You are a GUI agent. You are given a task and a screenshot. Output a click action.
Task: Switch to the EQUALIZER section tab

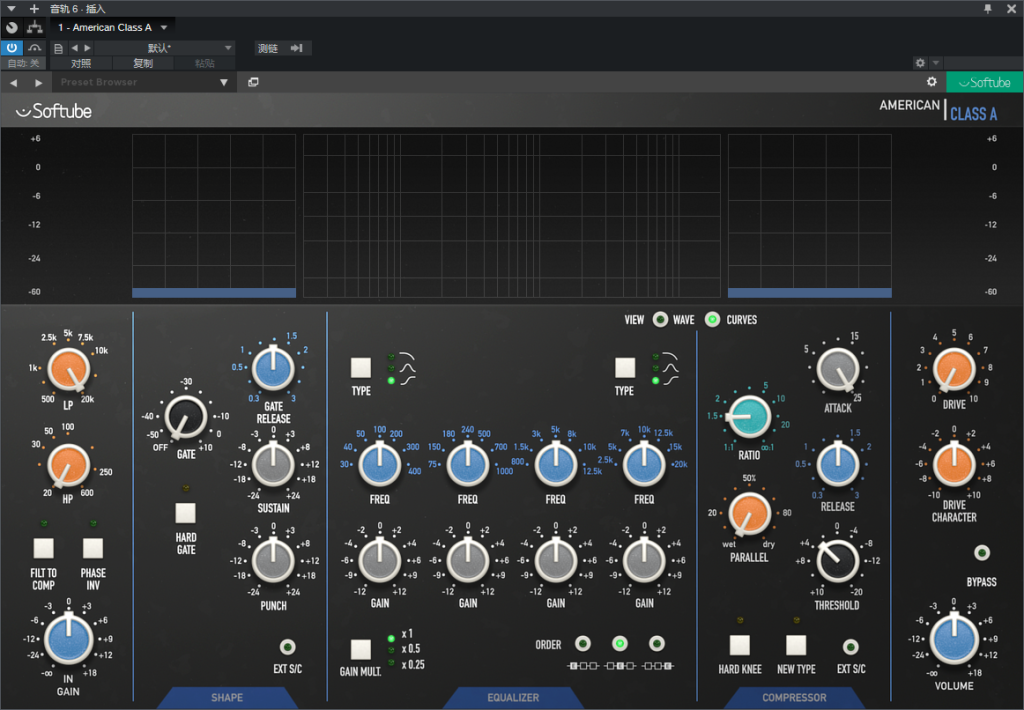513,698
